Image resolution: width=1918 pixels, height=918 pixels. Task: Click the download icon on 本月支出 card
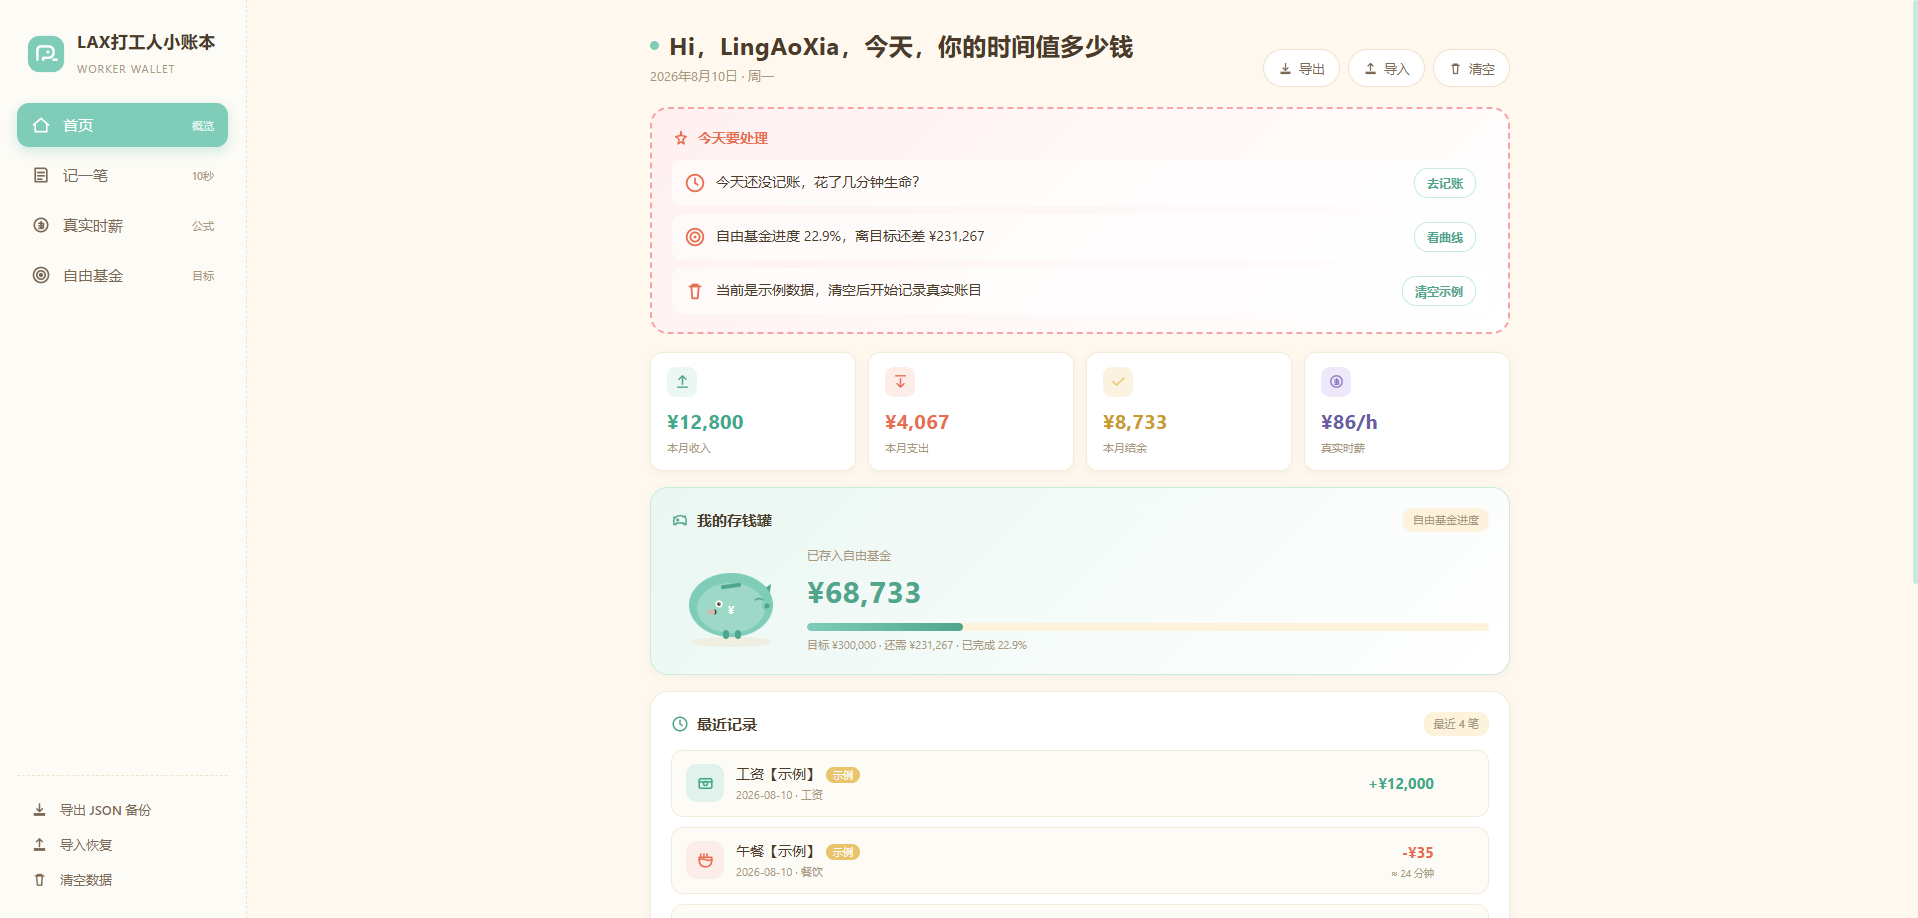(x=900, y=382)
